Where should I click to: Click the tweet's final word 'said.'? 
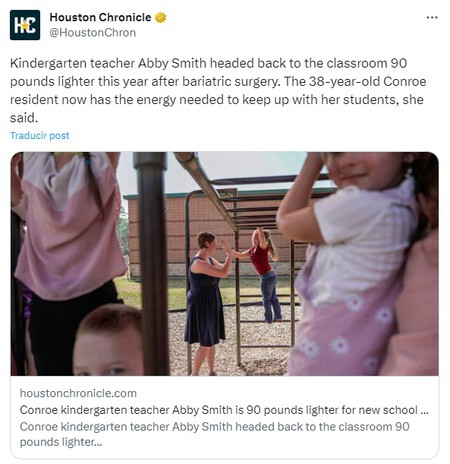click(x=24, y=118)
